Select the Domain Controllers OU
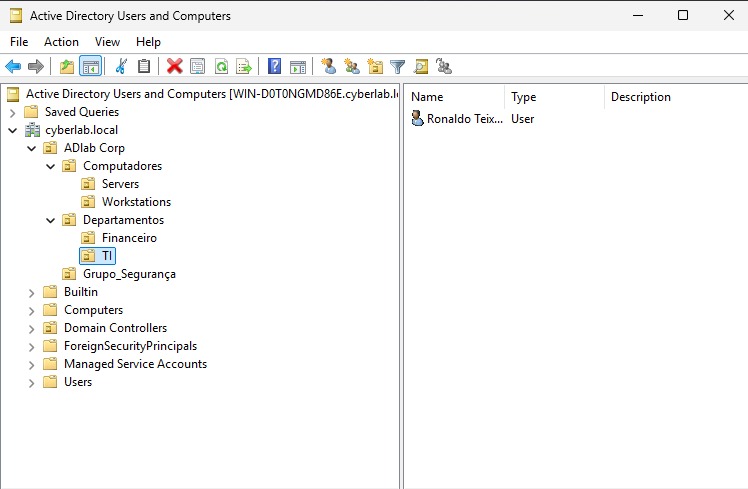The height and width of the screenshot is (489, 748). [115, 328]
